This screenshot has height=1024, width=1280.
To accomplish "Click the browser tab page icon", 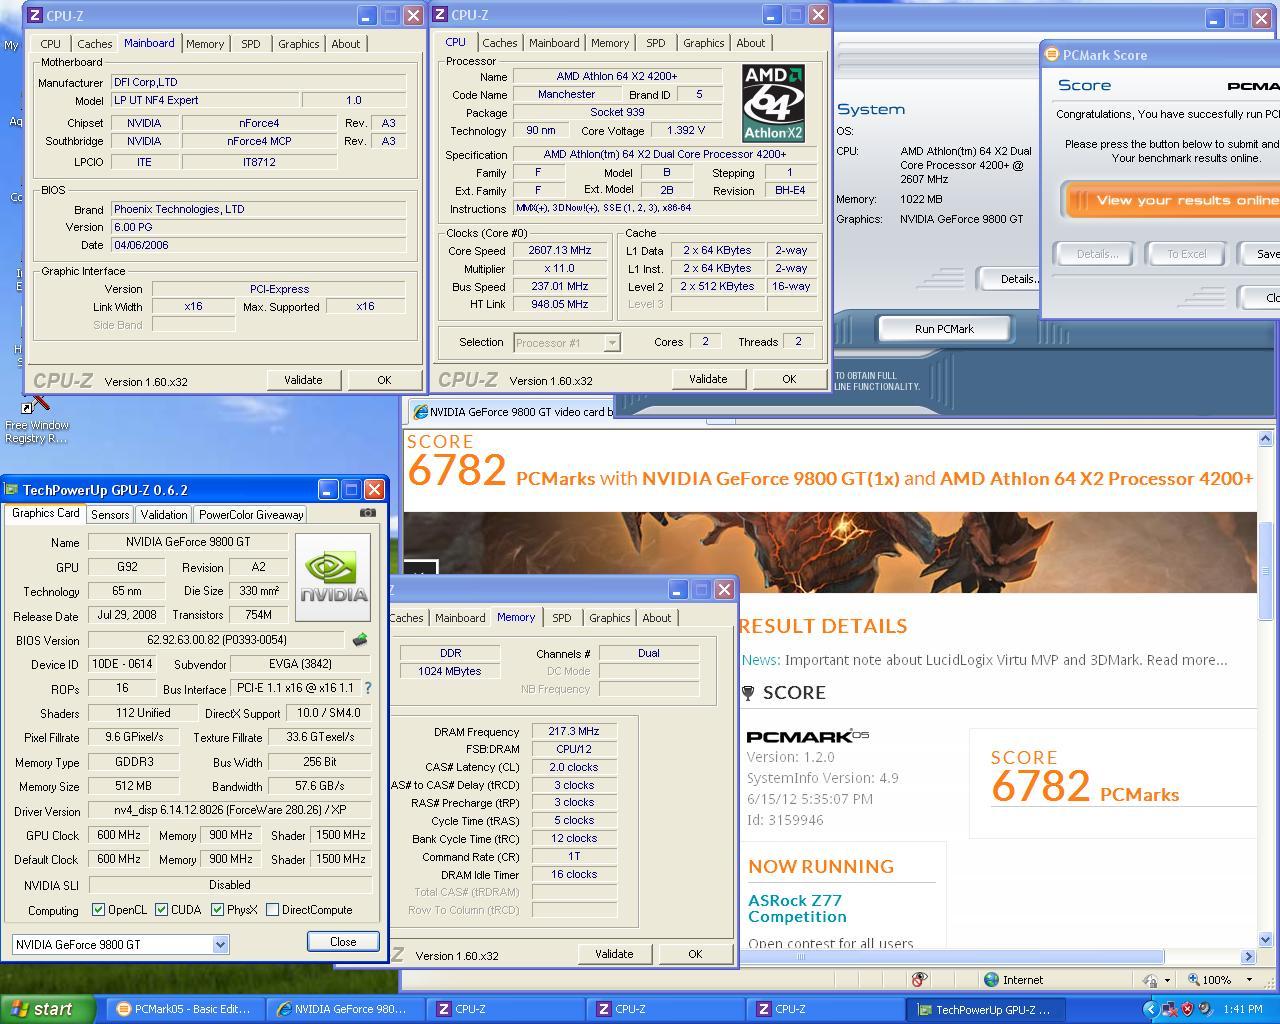I will [x=421, y=412].
